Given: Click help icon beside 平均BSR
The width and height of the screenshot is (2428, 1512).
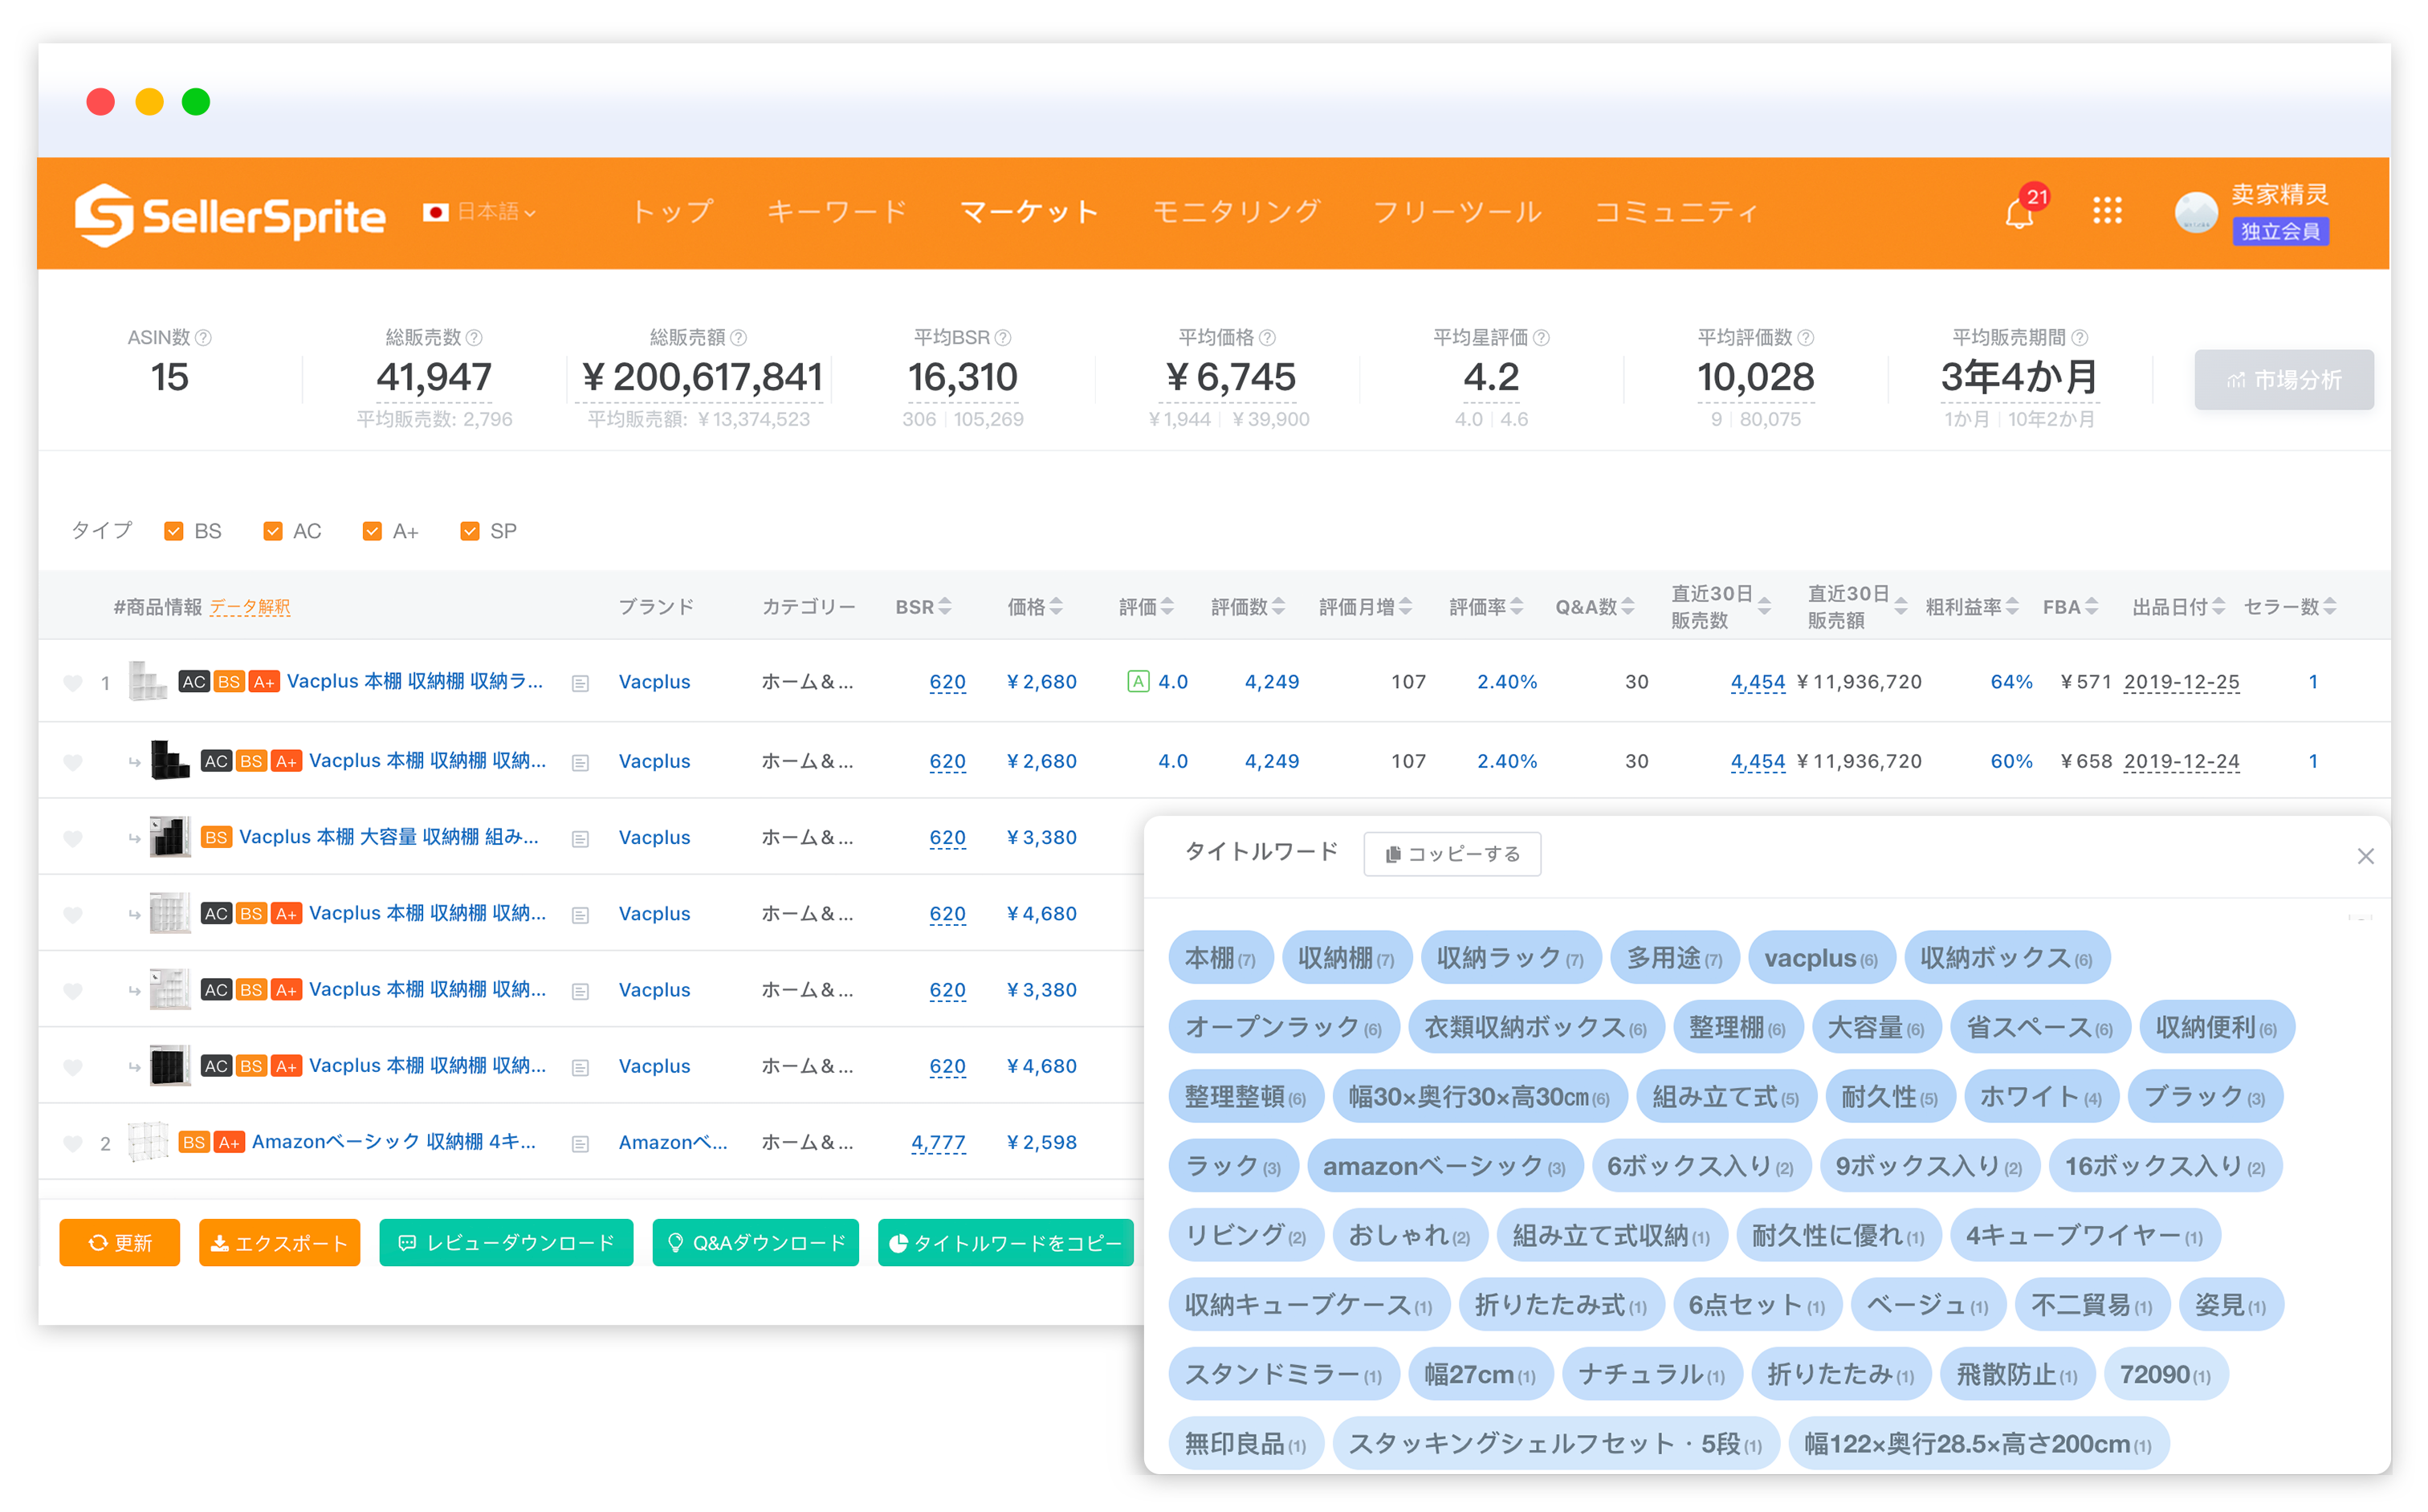Looking at the screenshot, I should coord(1003,338).
